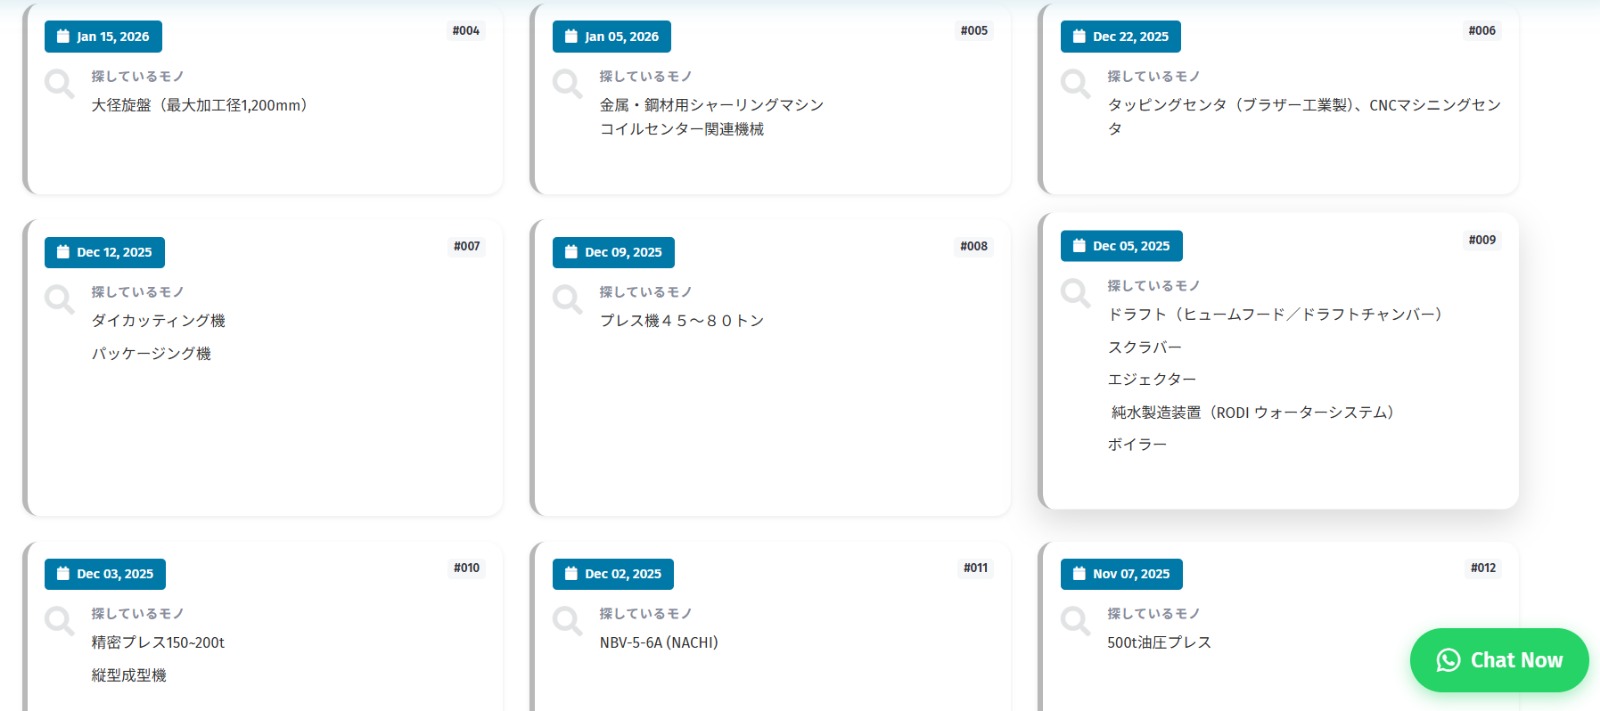1600x711 pixels.
Task: Open the 500t油圧プレス request
Action: (1159, 643)
